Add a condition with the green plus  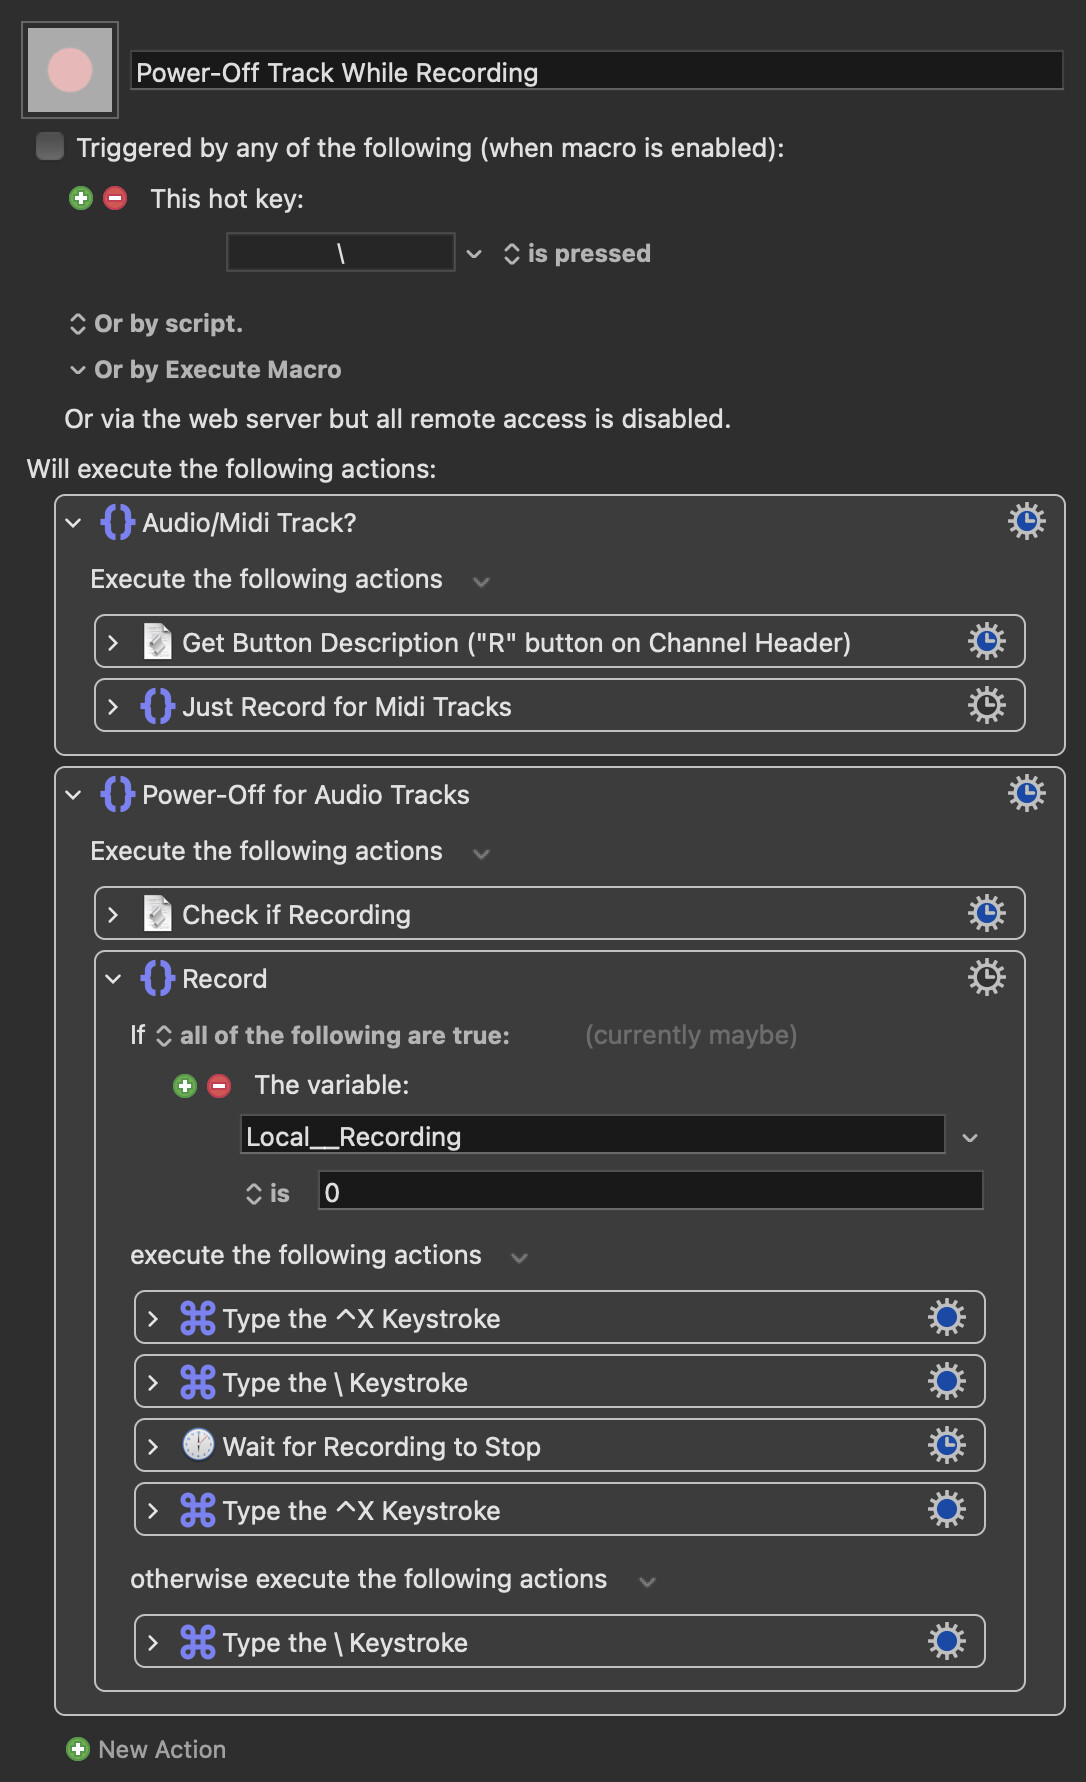click(185, 1086)
